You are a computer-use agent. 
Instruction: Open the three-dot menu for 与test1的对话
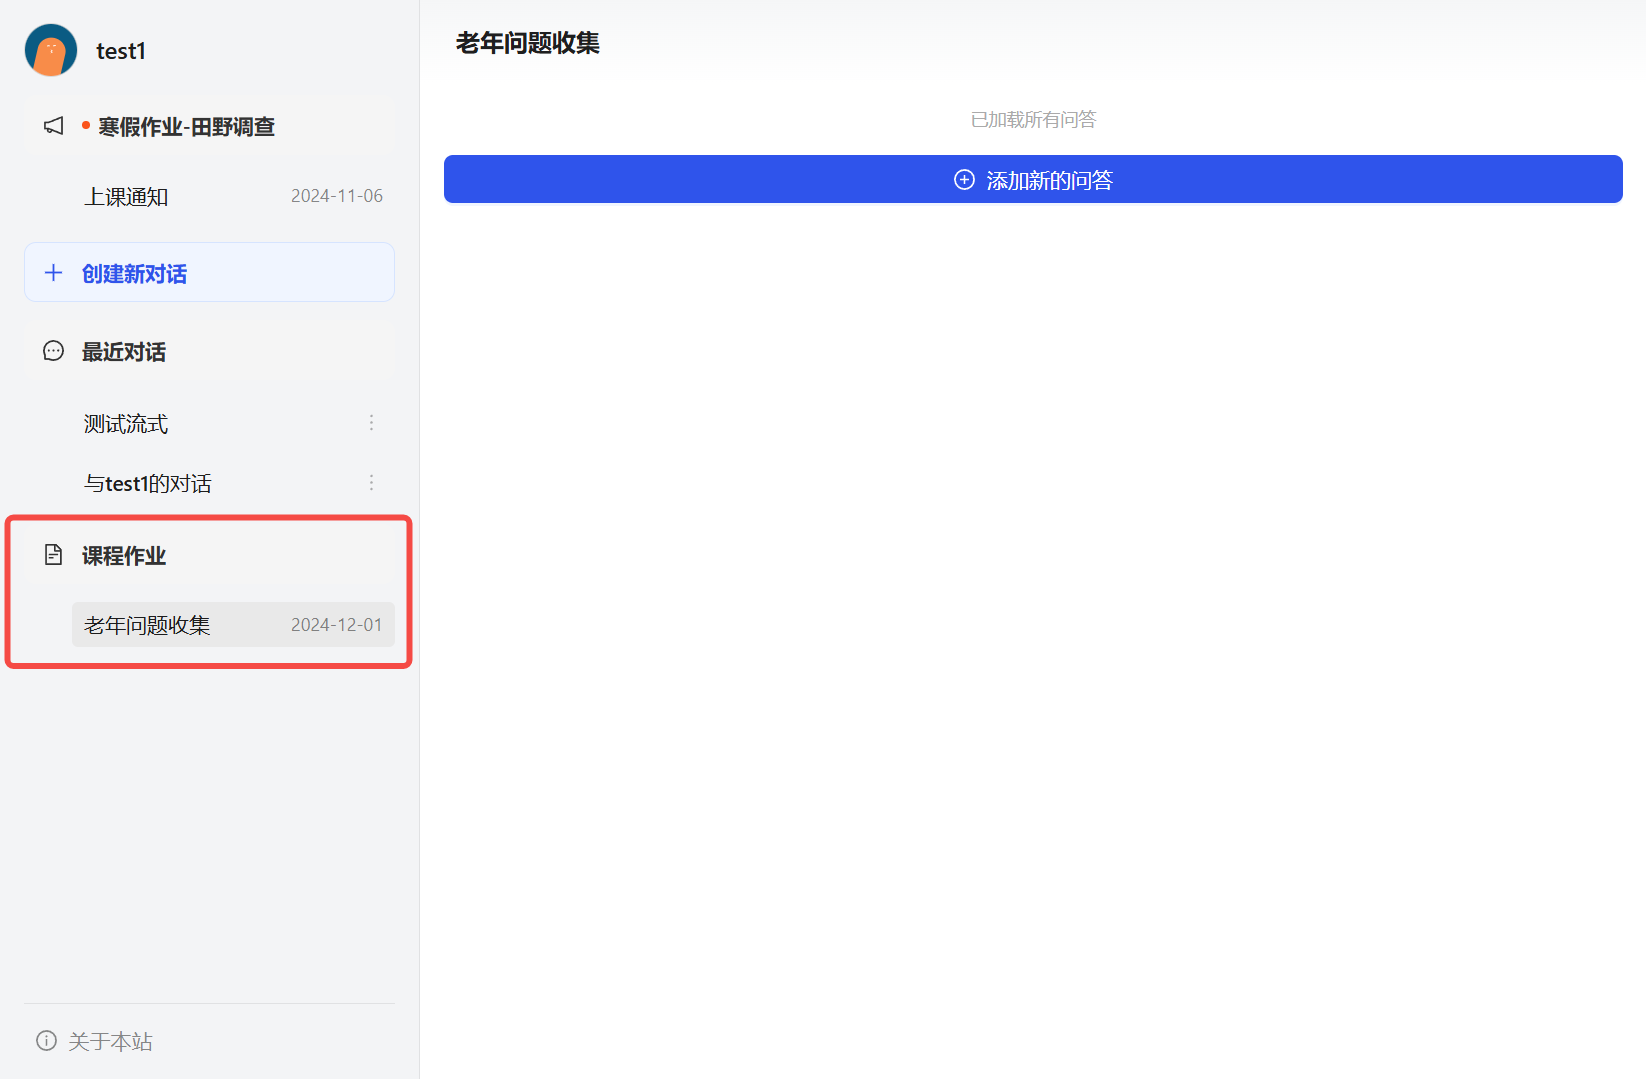[371, 483]
